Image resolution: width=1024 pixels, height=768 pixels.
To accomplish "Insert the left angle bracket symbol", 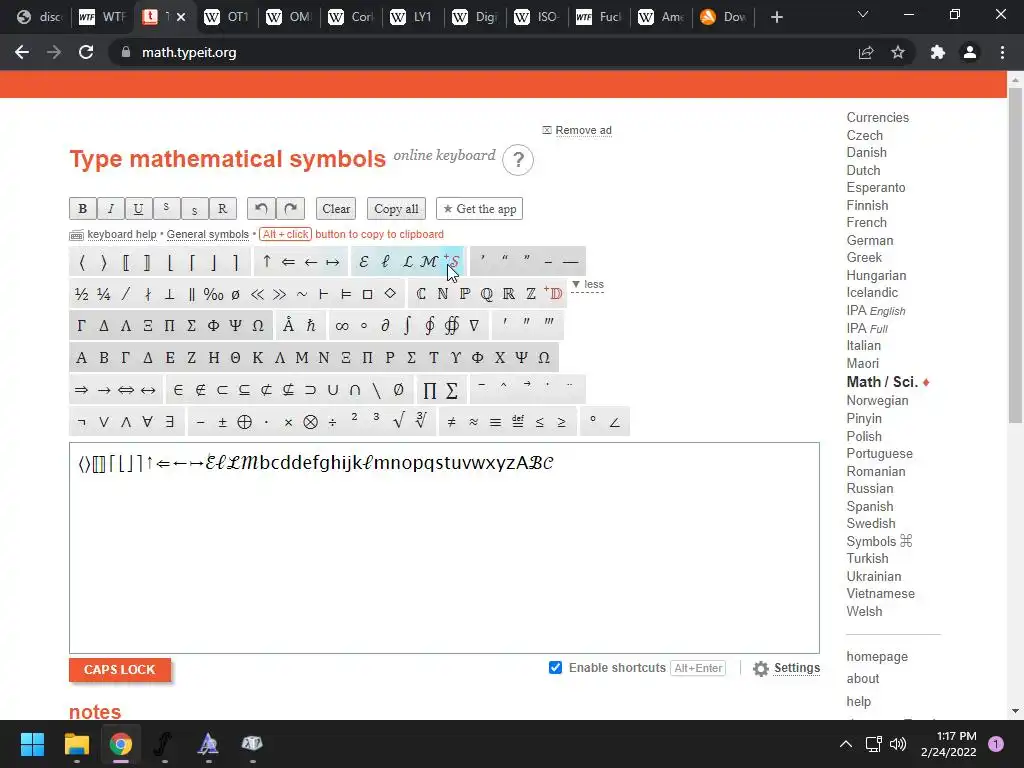I will point(82,263).
